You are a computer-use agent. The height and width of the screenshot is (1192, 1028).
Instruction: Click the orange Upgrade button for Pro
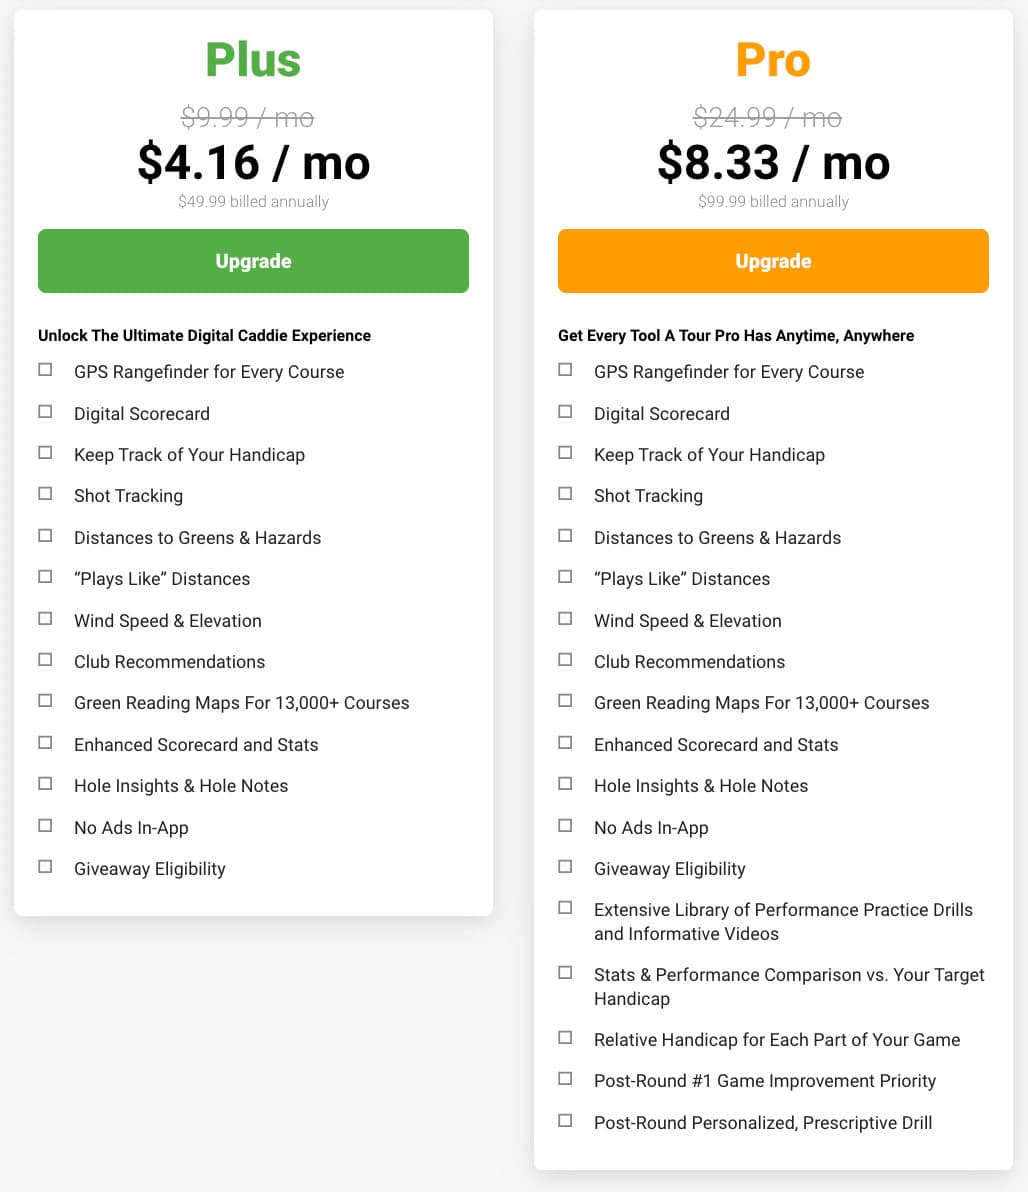[x=773, y=261]
